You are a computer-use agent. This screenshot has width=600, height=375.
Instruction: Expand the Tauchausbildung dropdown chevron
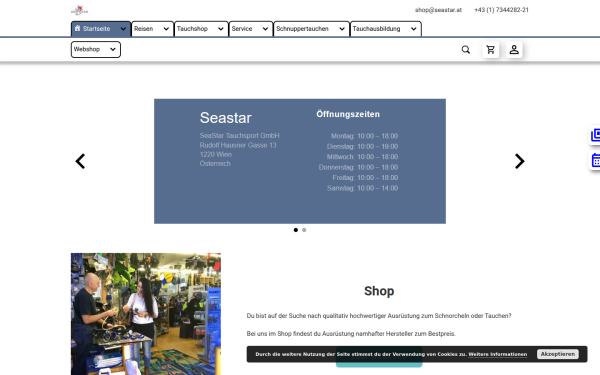click(x=414, y=29)
